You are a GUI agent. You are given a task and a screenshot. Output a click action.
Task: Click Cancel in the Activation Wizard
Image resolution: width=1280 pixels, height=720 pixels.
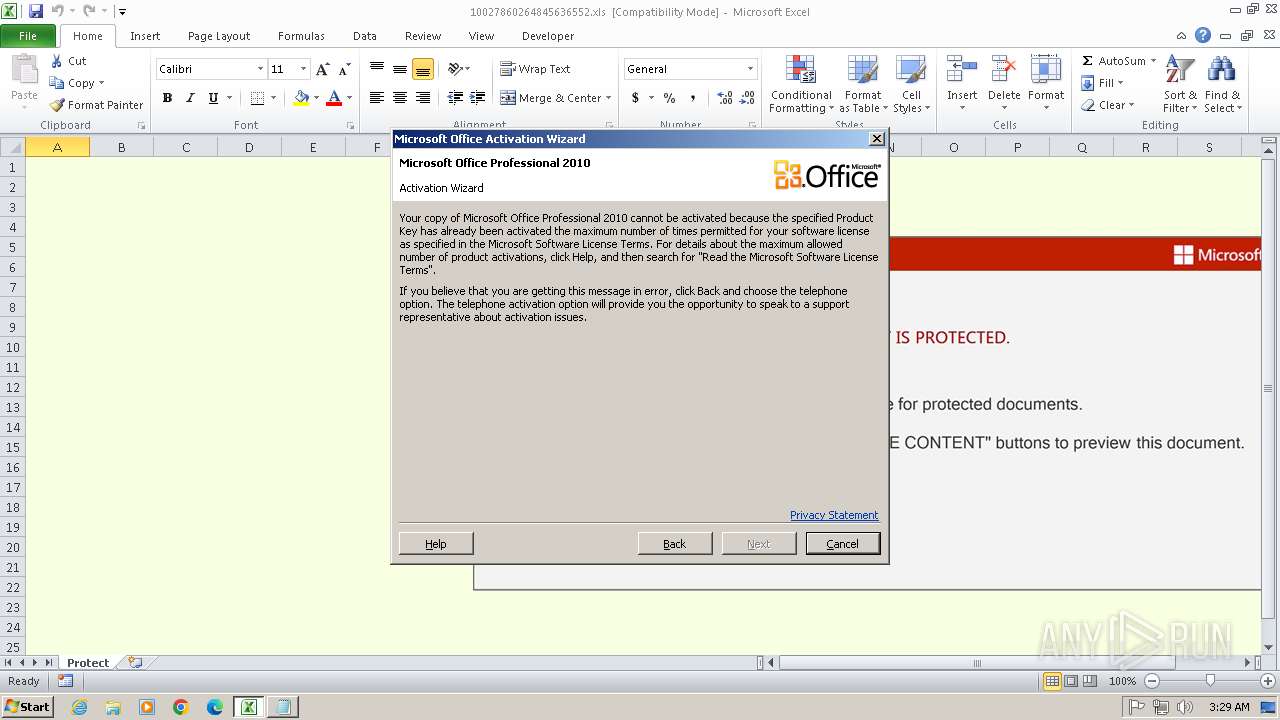coord(842,543)
